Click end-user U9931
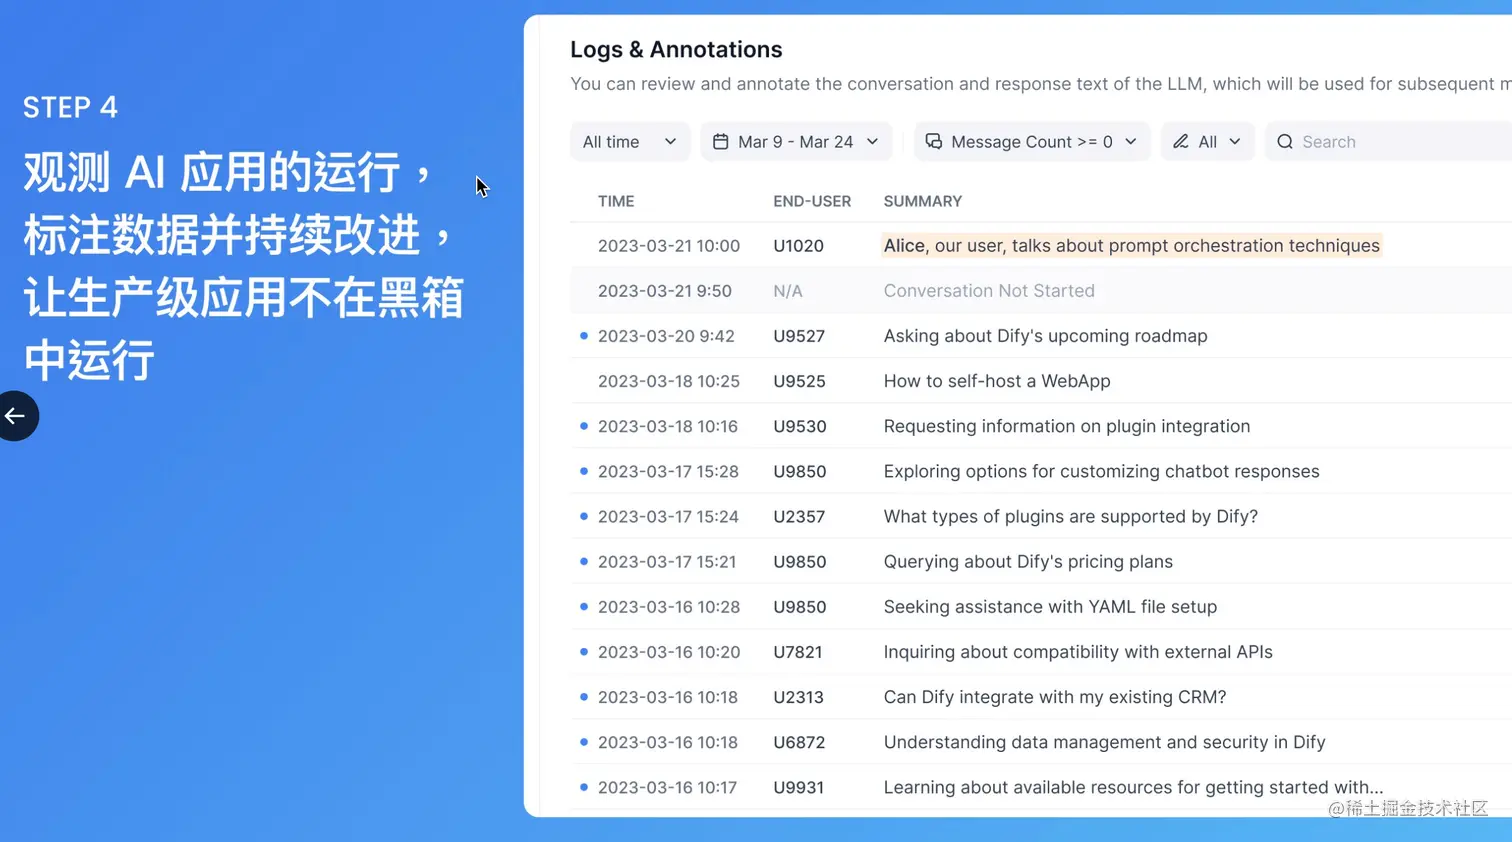1512x842 pixels. (x=798, y=787)
